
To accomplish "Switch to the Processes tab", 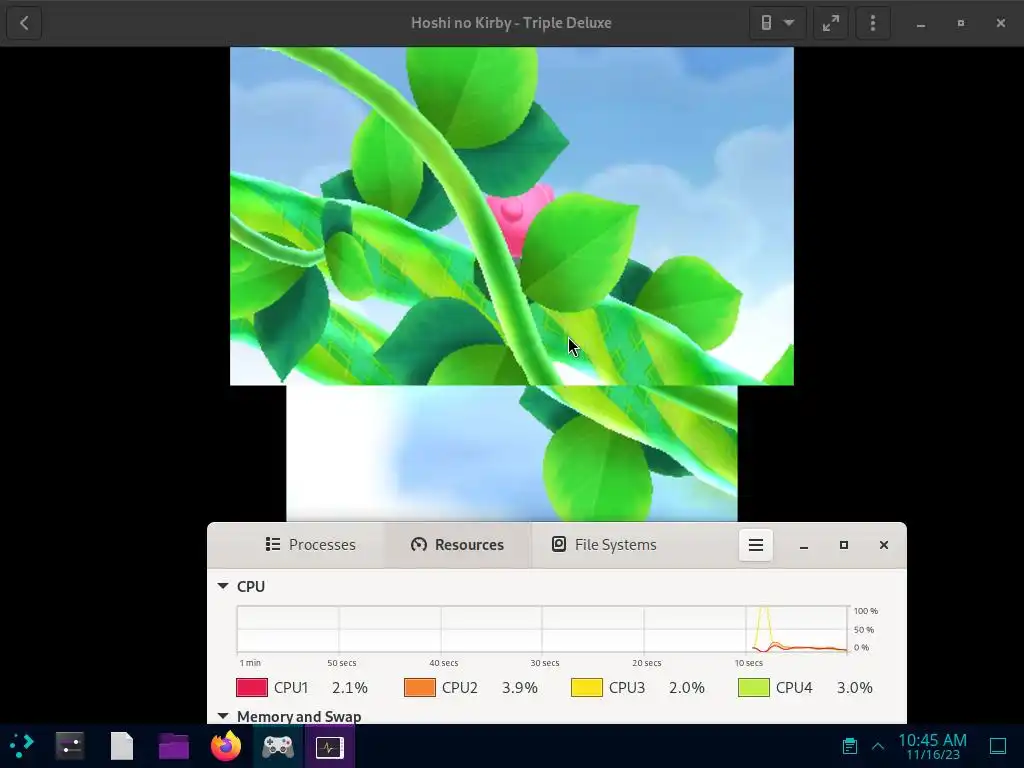I will [310, 545].
